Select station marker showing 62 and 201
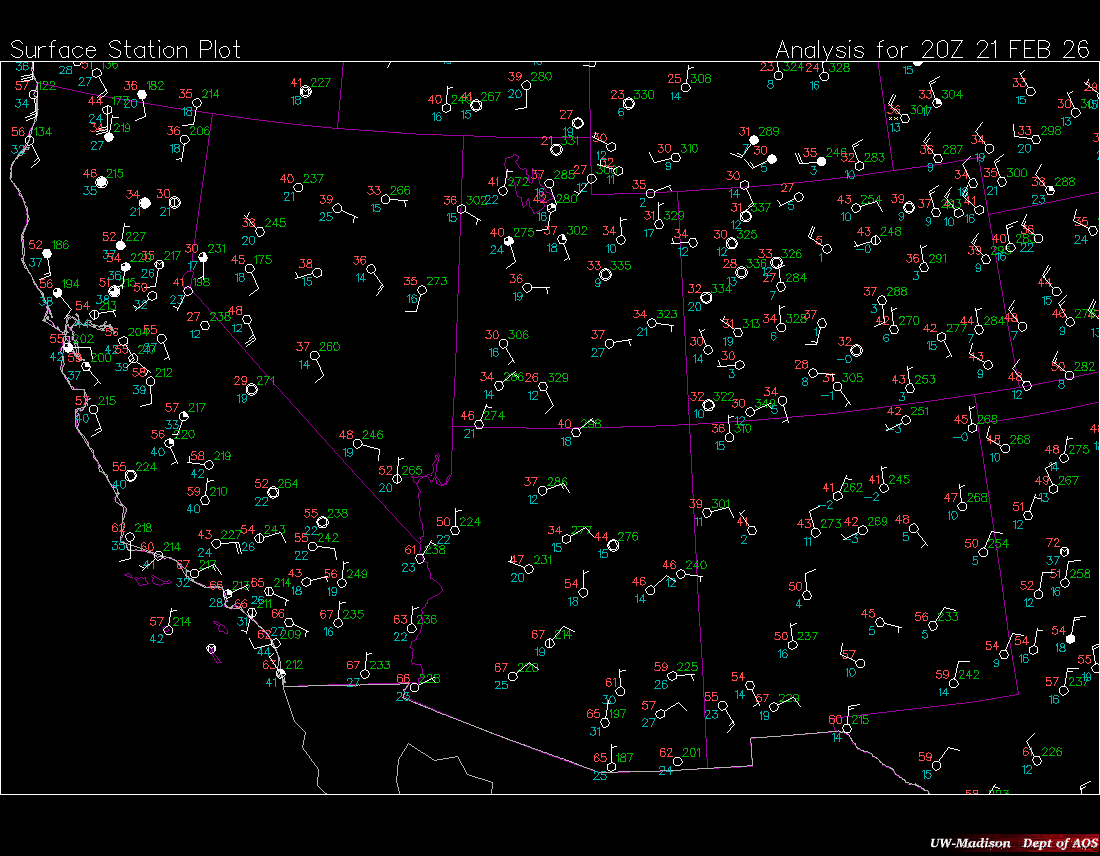Image resolution: width=1100 pixels, height=856 pixels. click(677, 761)
